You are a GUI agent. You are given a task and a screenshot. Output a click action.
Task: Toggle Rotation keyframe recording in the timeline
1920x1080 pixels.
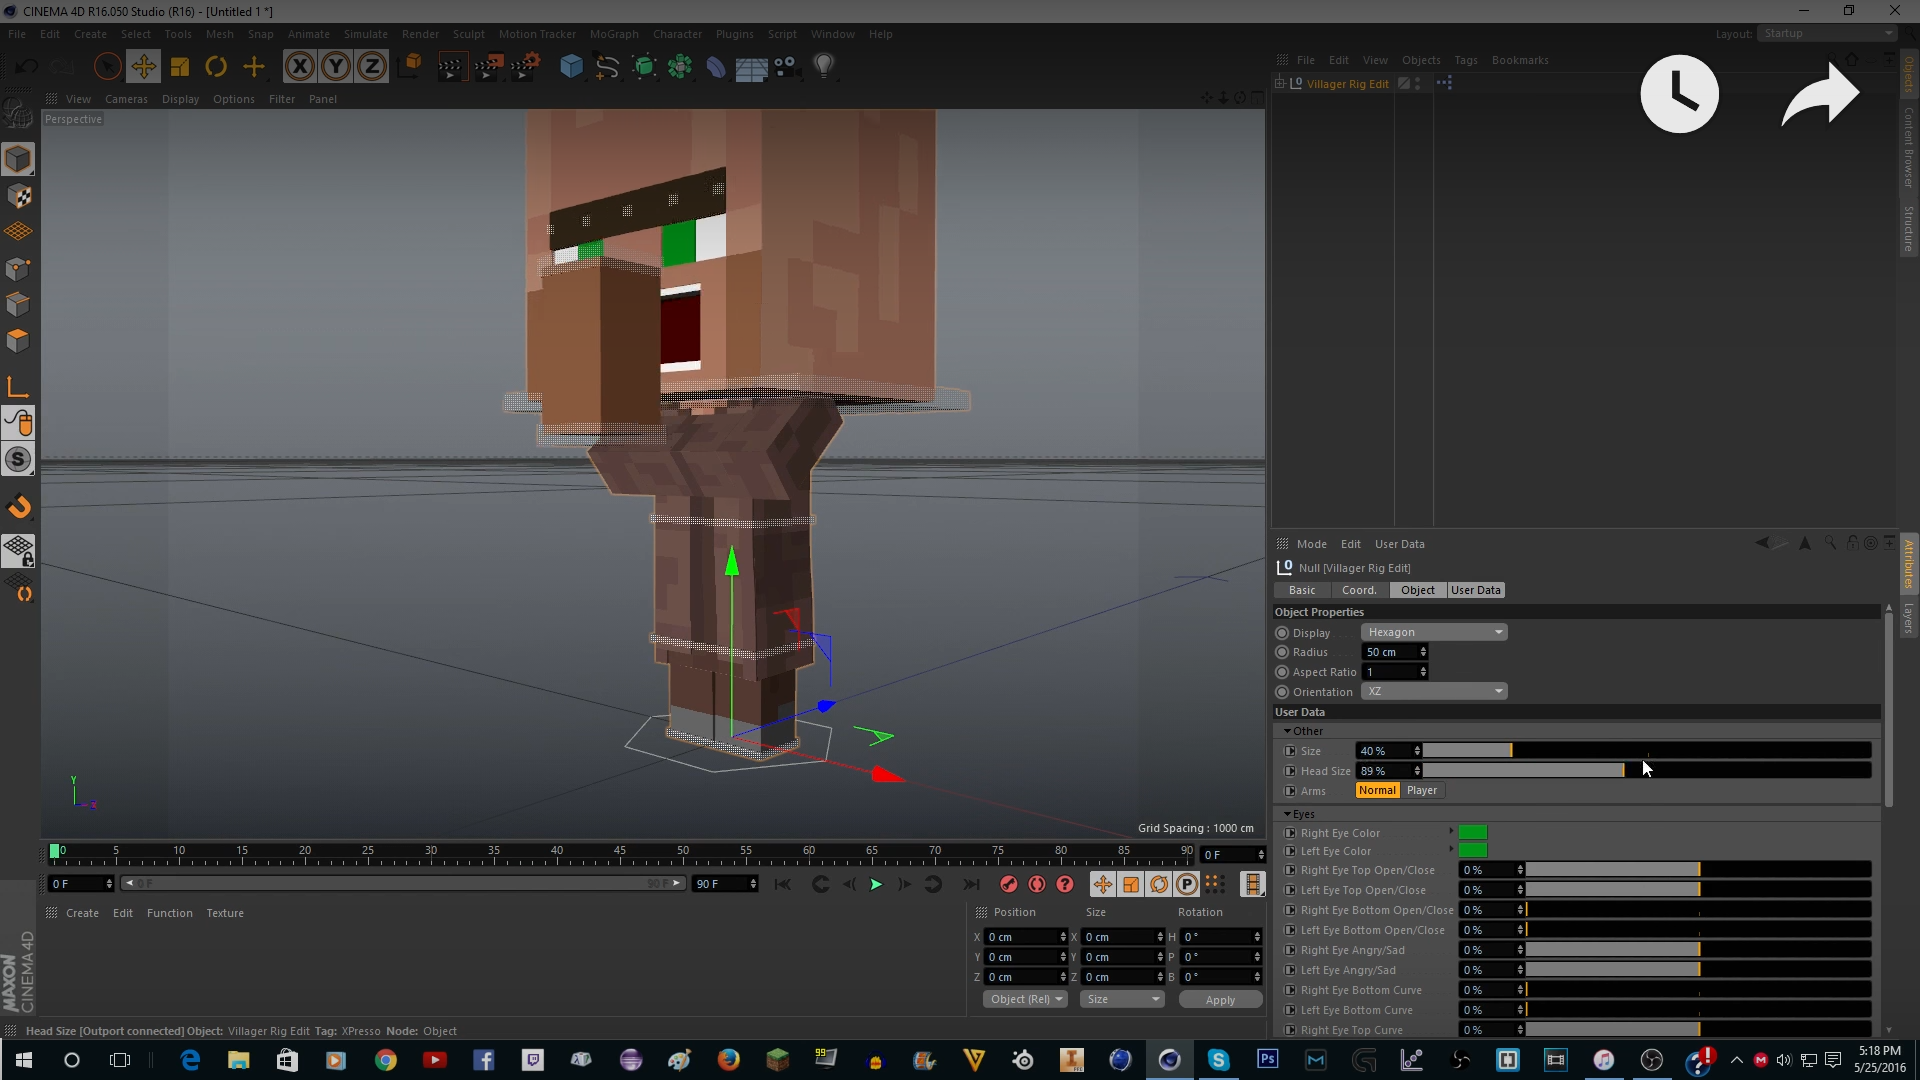[1159, 884]
